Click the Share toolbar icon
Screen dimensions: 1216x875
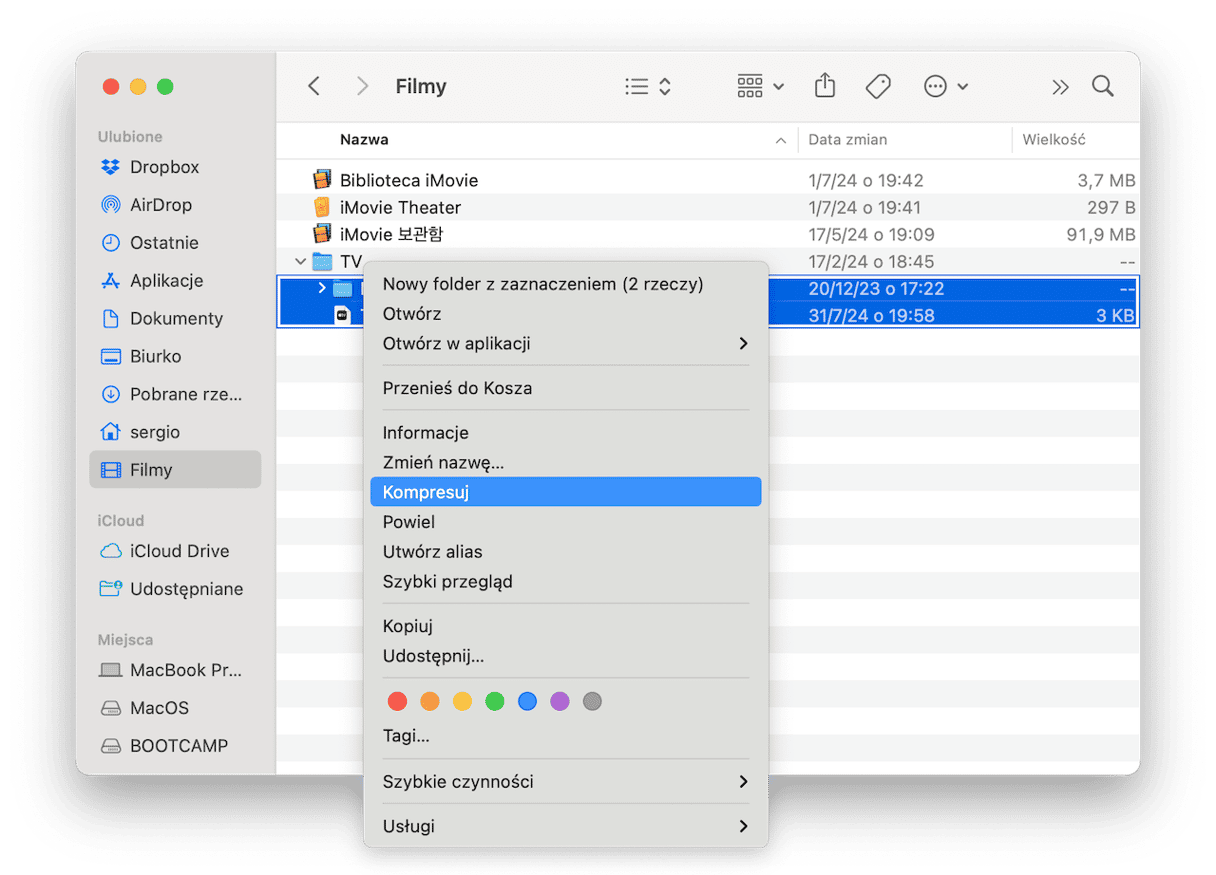point(825,86)
